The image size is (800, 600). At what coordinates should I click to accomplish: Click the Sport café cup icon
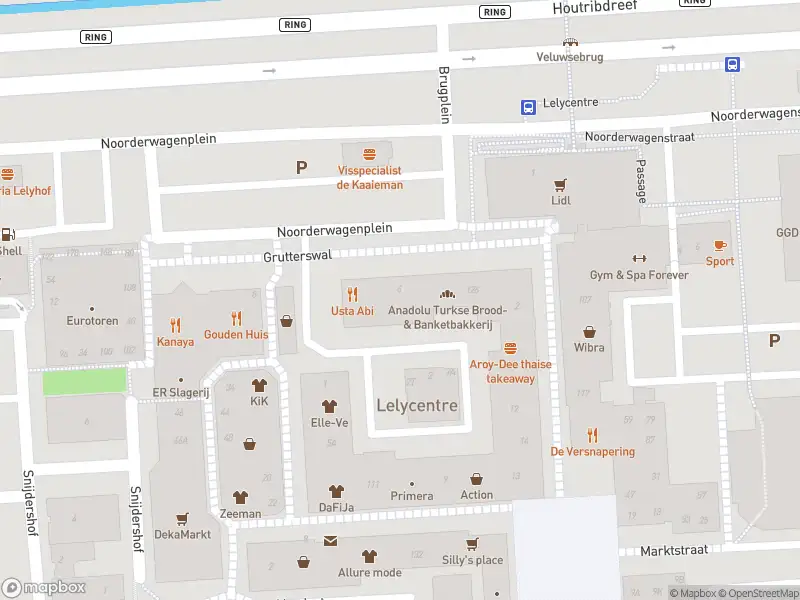pyautogui.click(x=719, y=245)
